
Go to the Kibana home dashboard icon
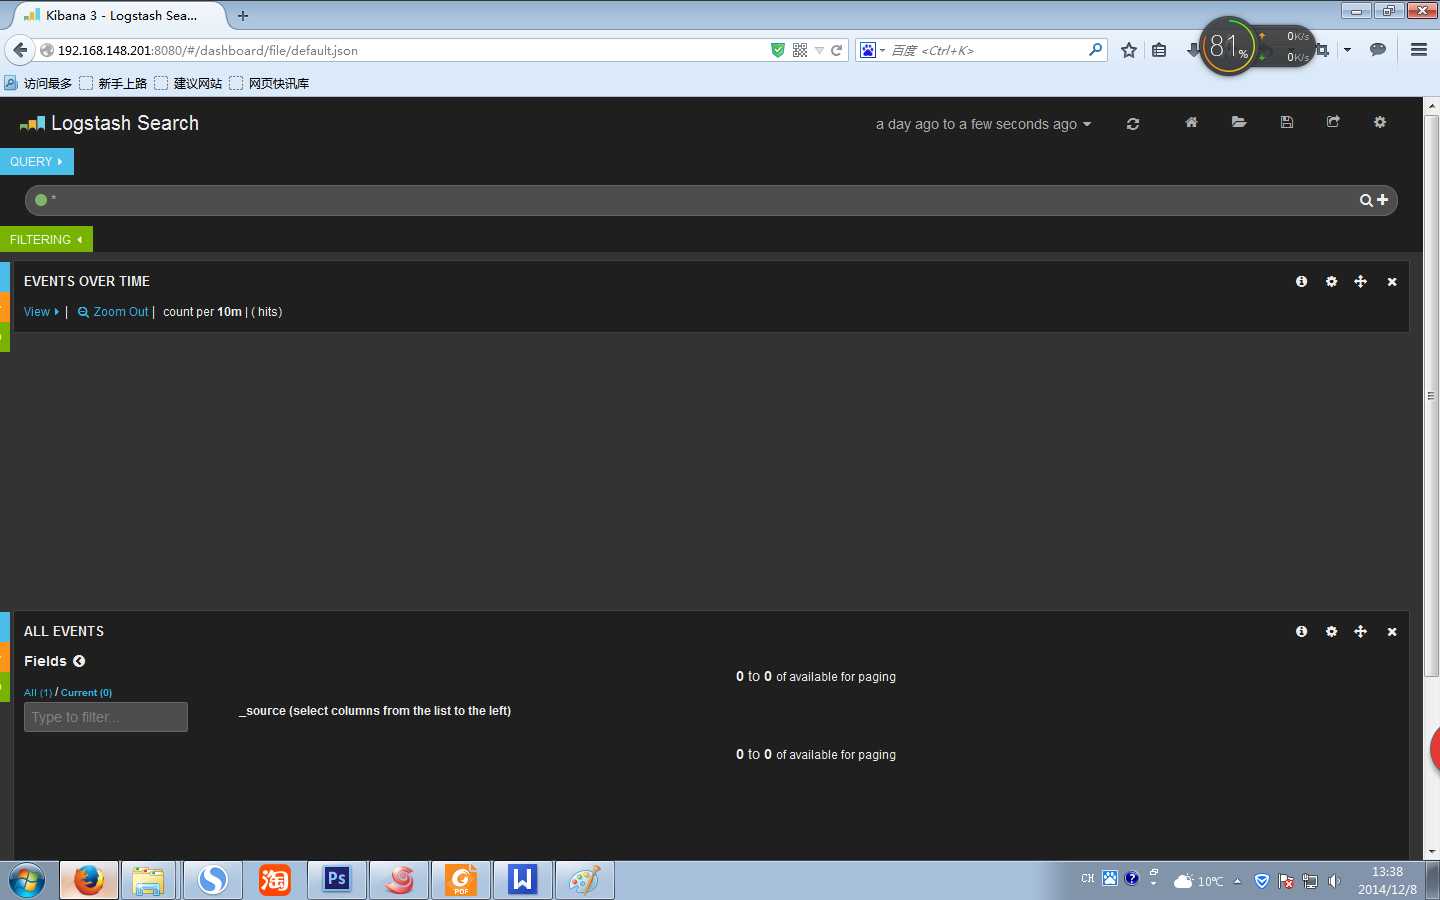[x=1191, y=122]
